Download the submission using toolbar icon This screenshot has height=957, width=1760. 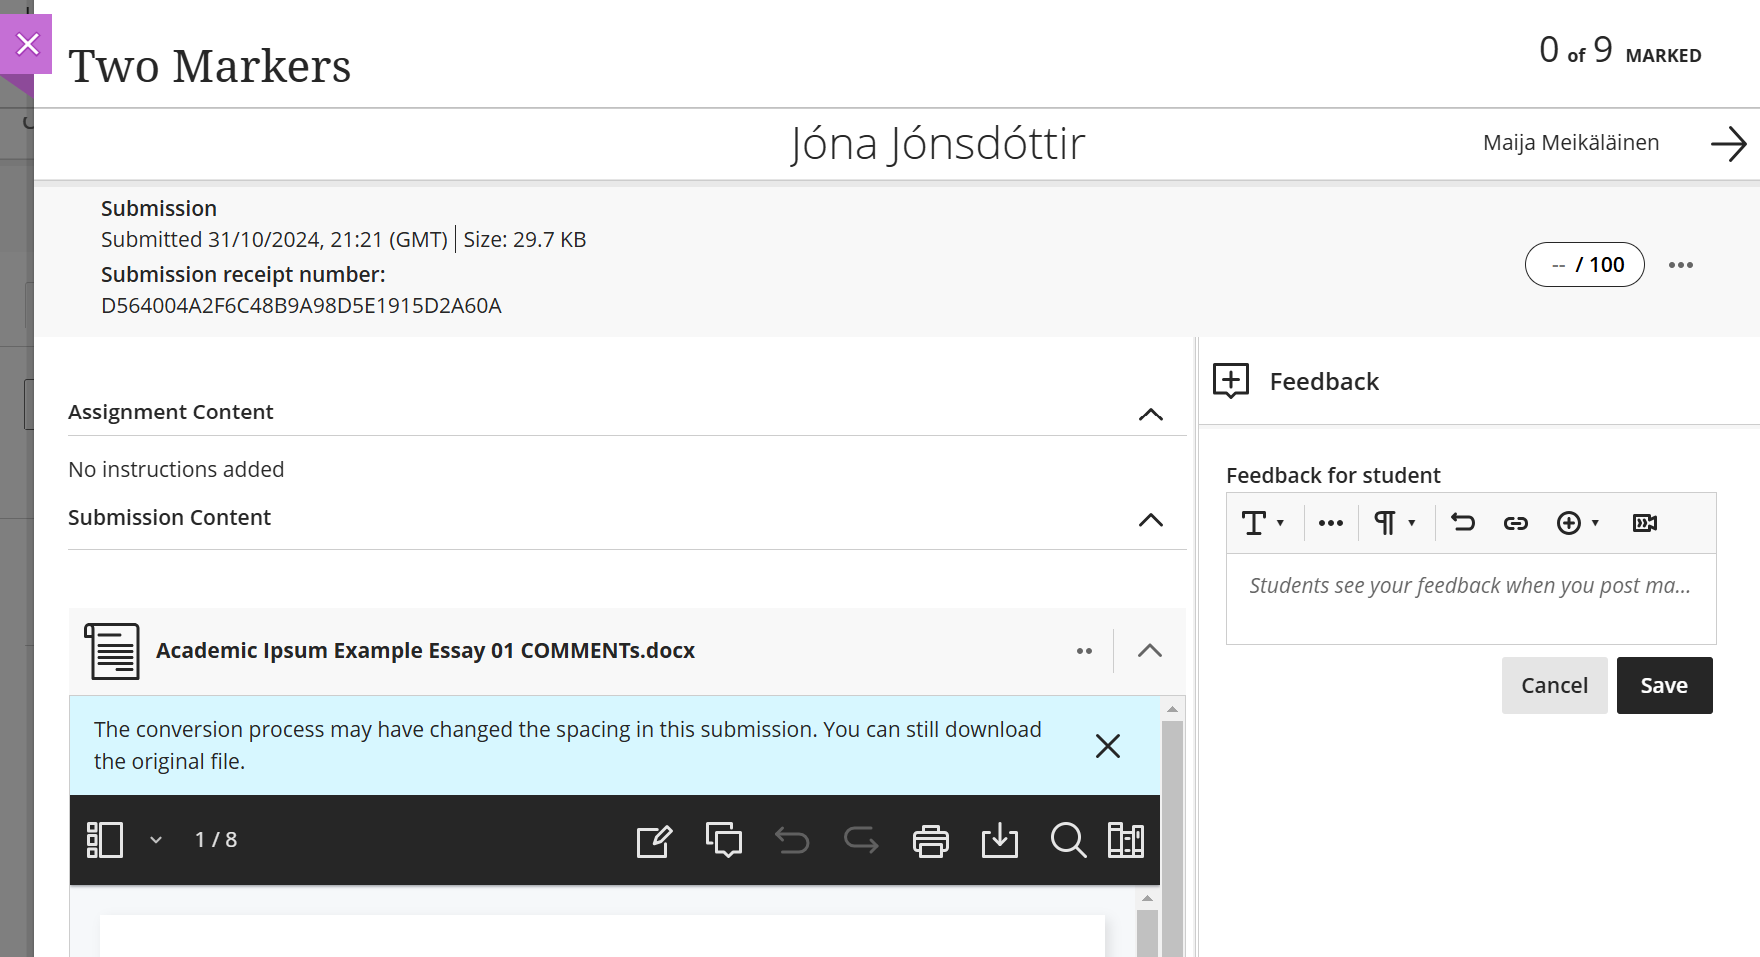coord(999,841)
